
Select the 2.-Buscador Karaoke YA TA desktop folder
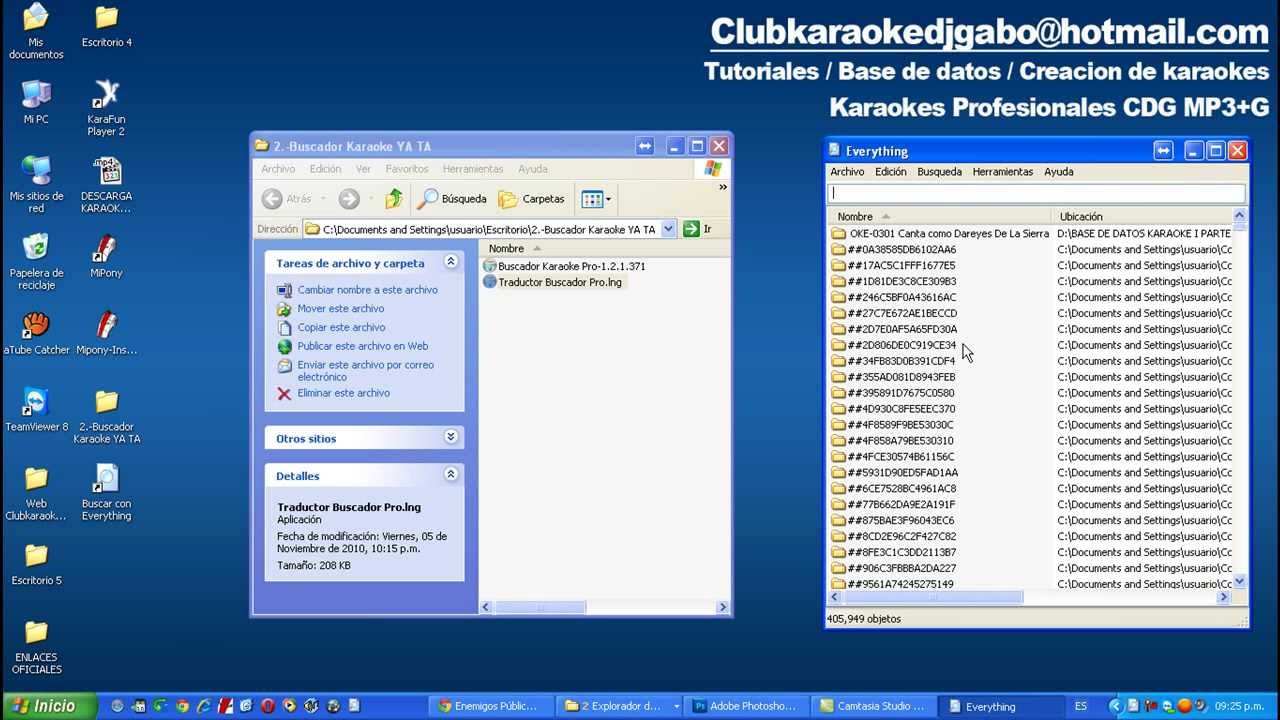106,416
